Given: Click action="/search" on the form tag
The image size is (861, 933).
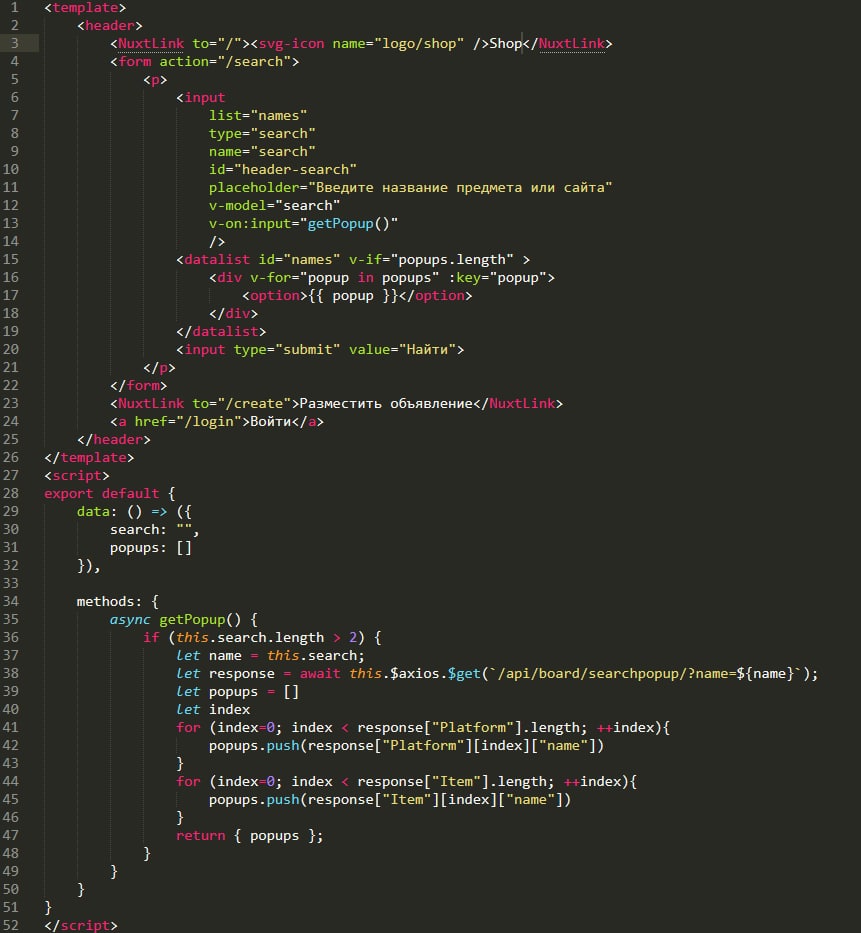Looking at the screenshot, I should pyautogui.click(x=226, y=62).
